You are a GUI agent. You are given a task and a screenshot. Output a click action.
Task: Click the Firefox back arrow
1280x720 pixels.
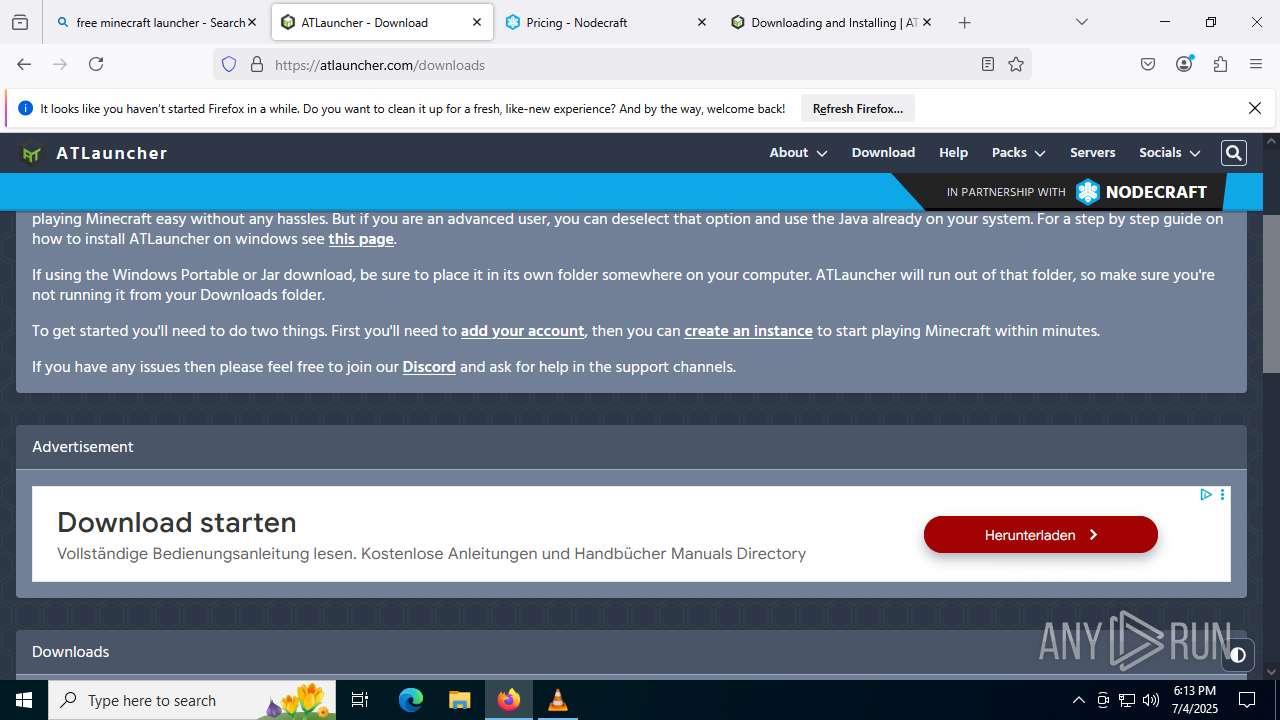(24, 64)
